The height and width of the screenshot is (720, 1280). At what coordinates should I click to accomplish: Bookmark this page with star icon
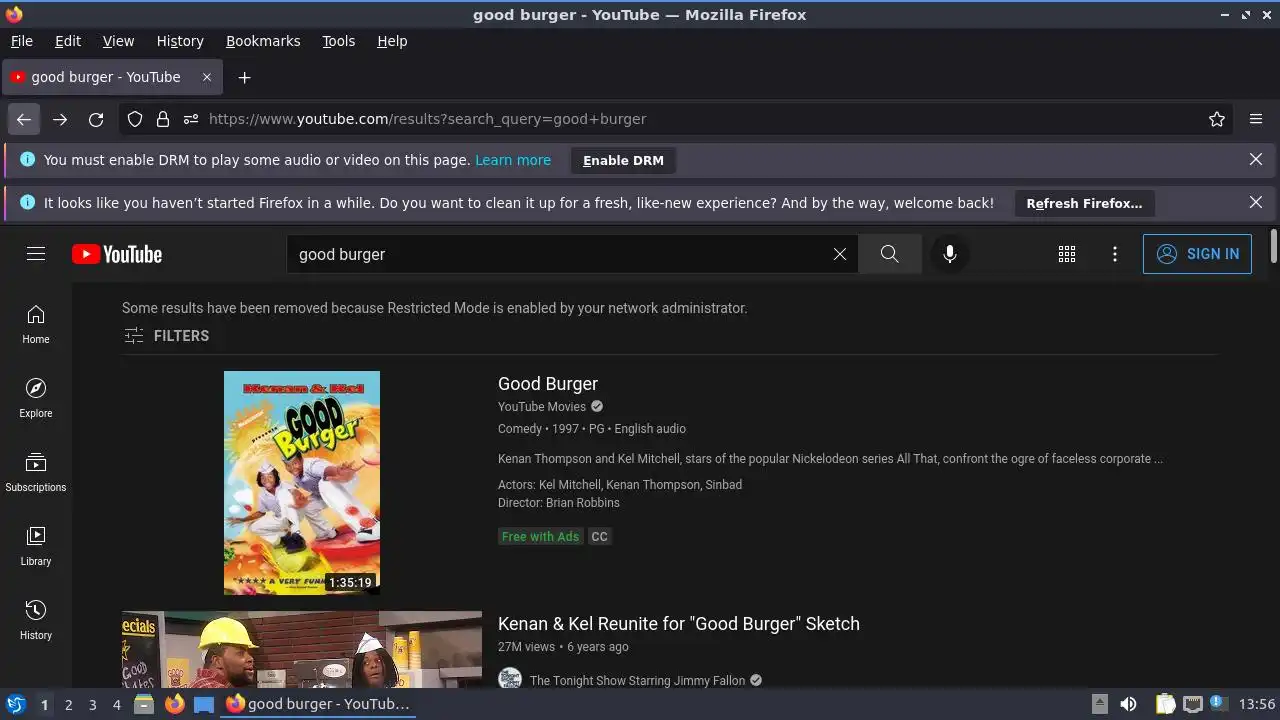click(1217, 119)
